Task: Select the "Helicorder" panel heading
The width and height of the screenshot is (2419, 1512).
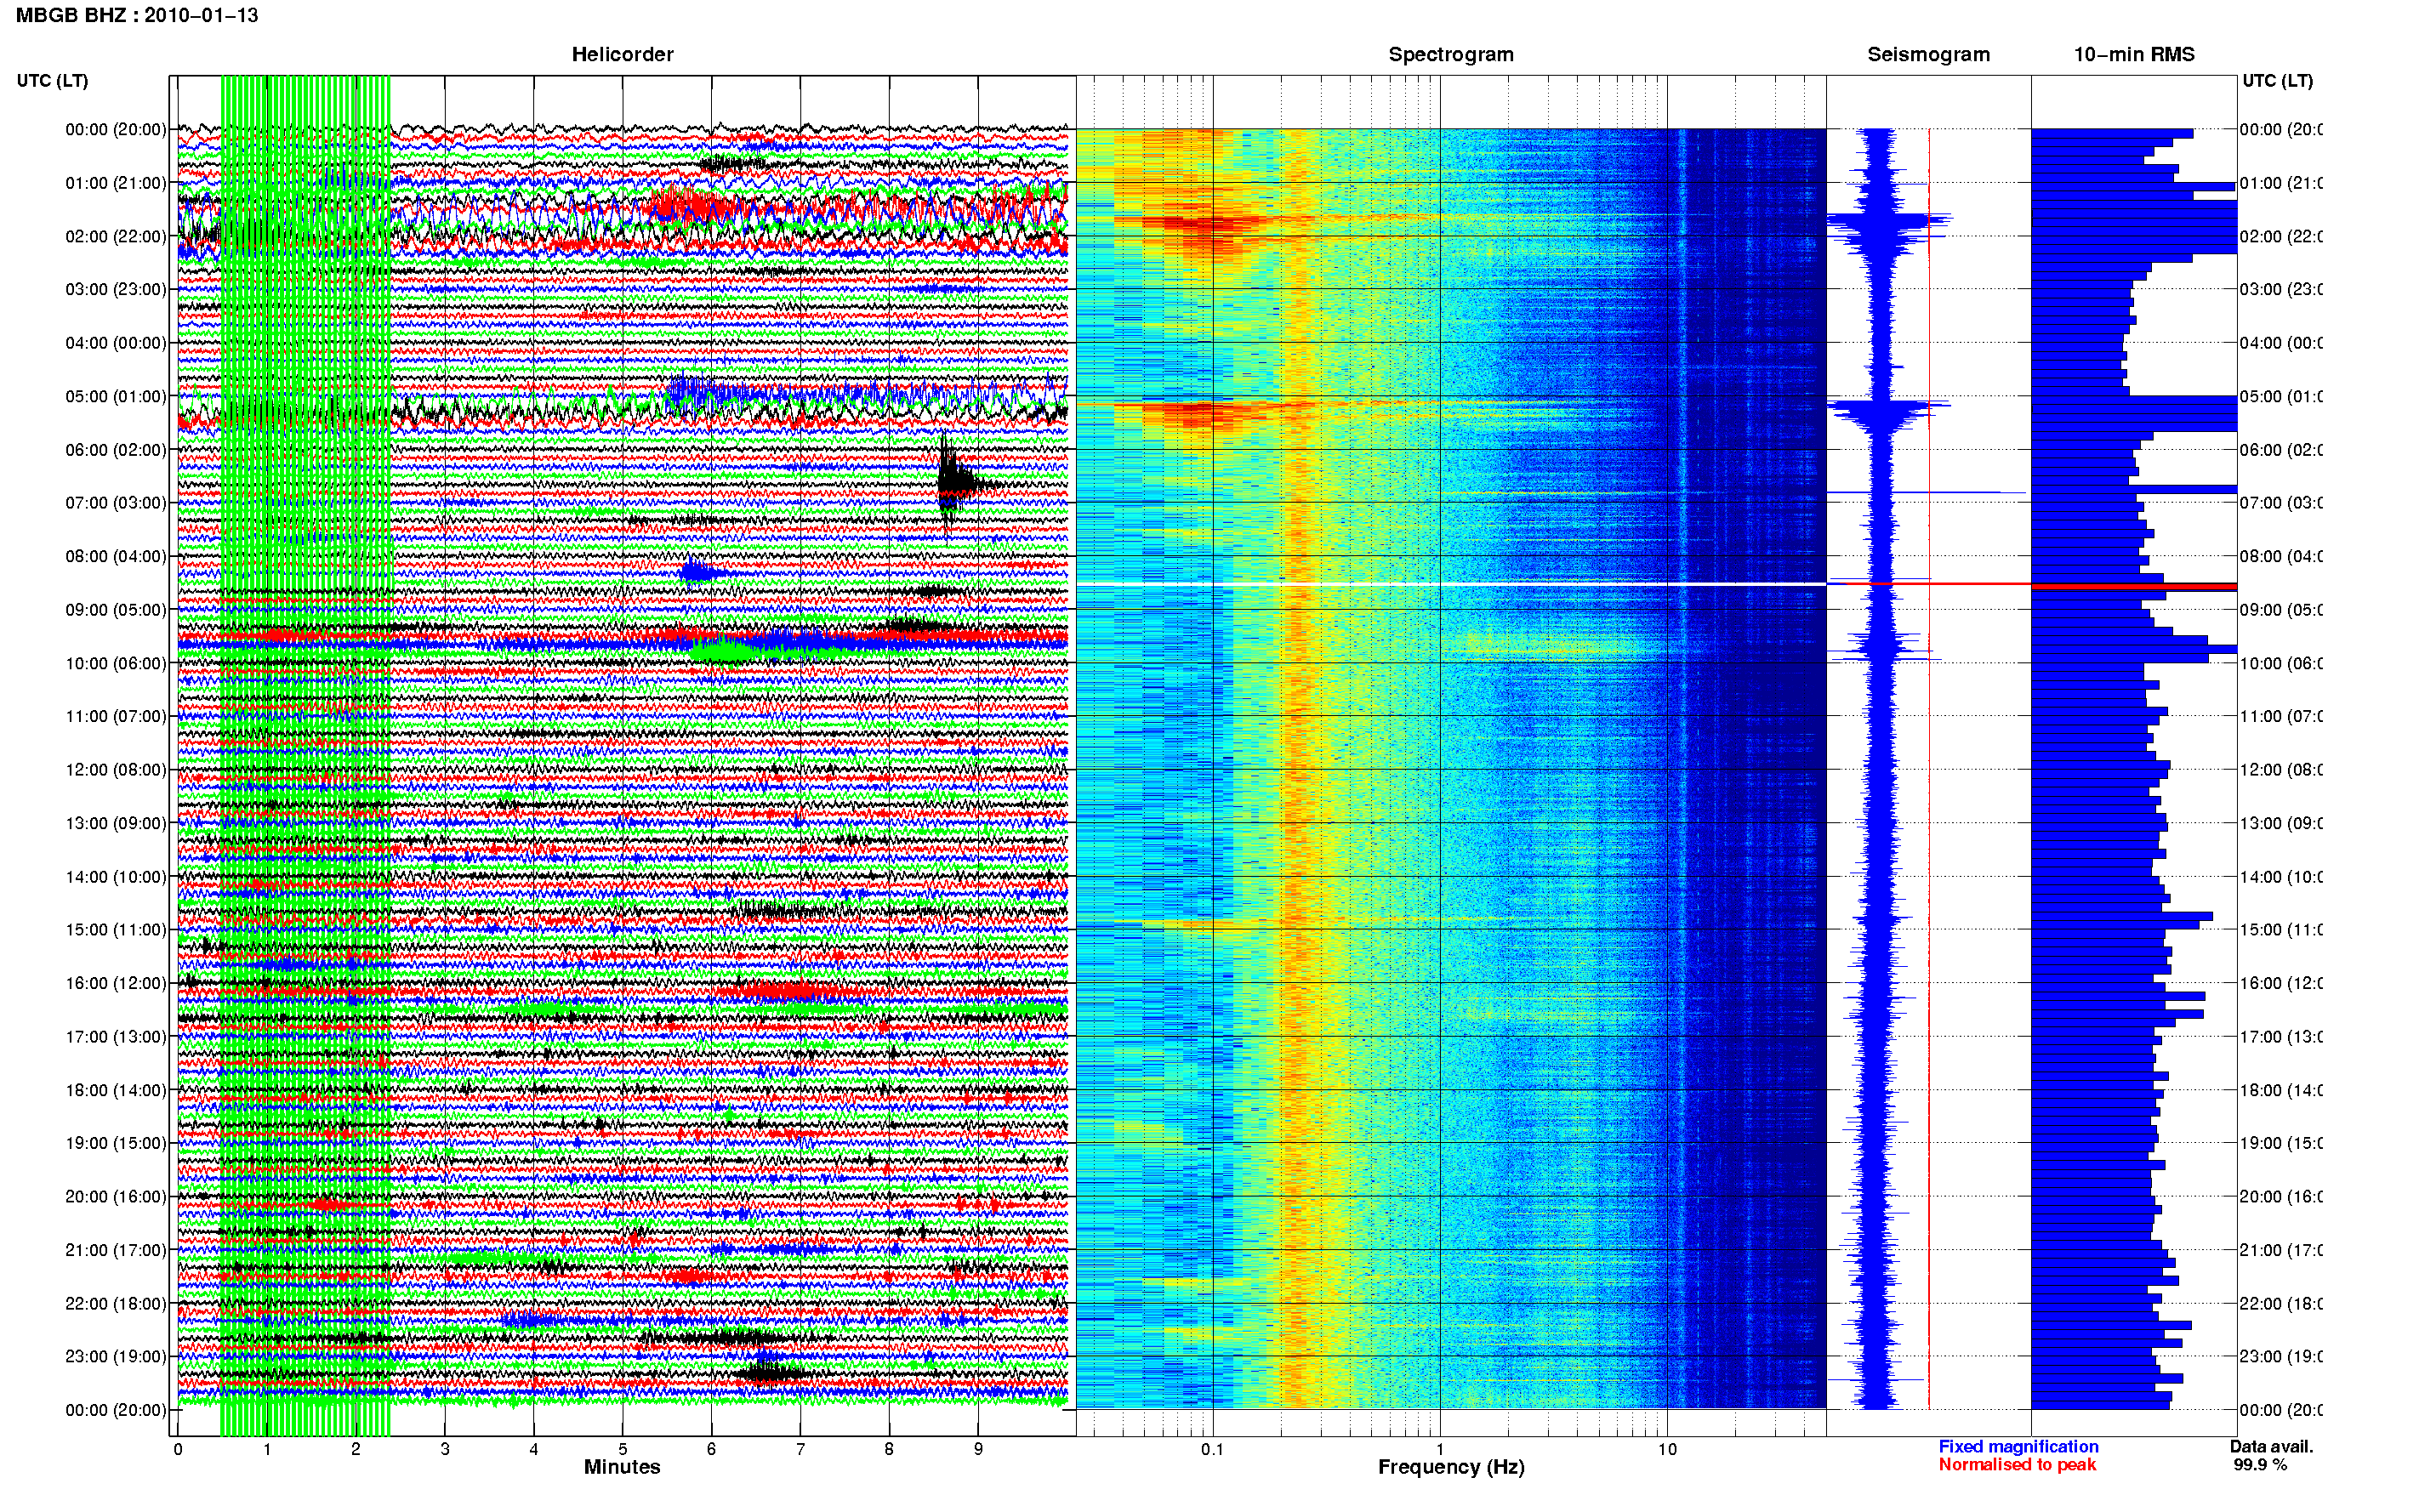Action: coord(622,54)
